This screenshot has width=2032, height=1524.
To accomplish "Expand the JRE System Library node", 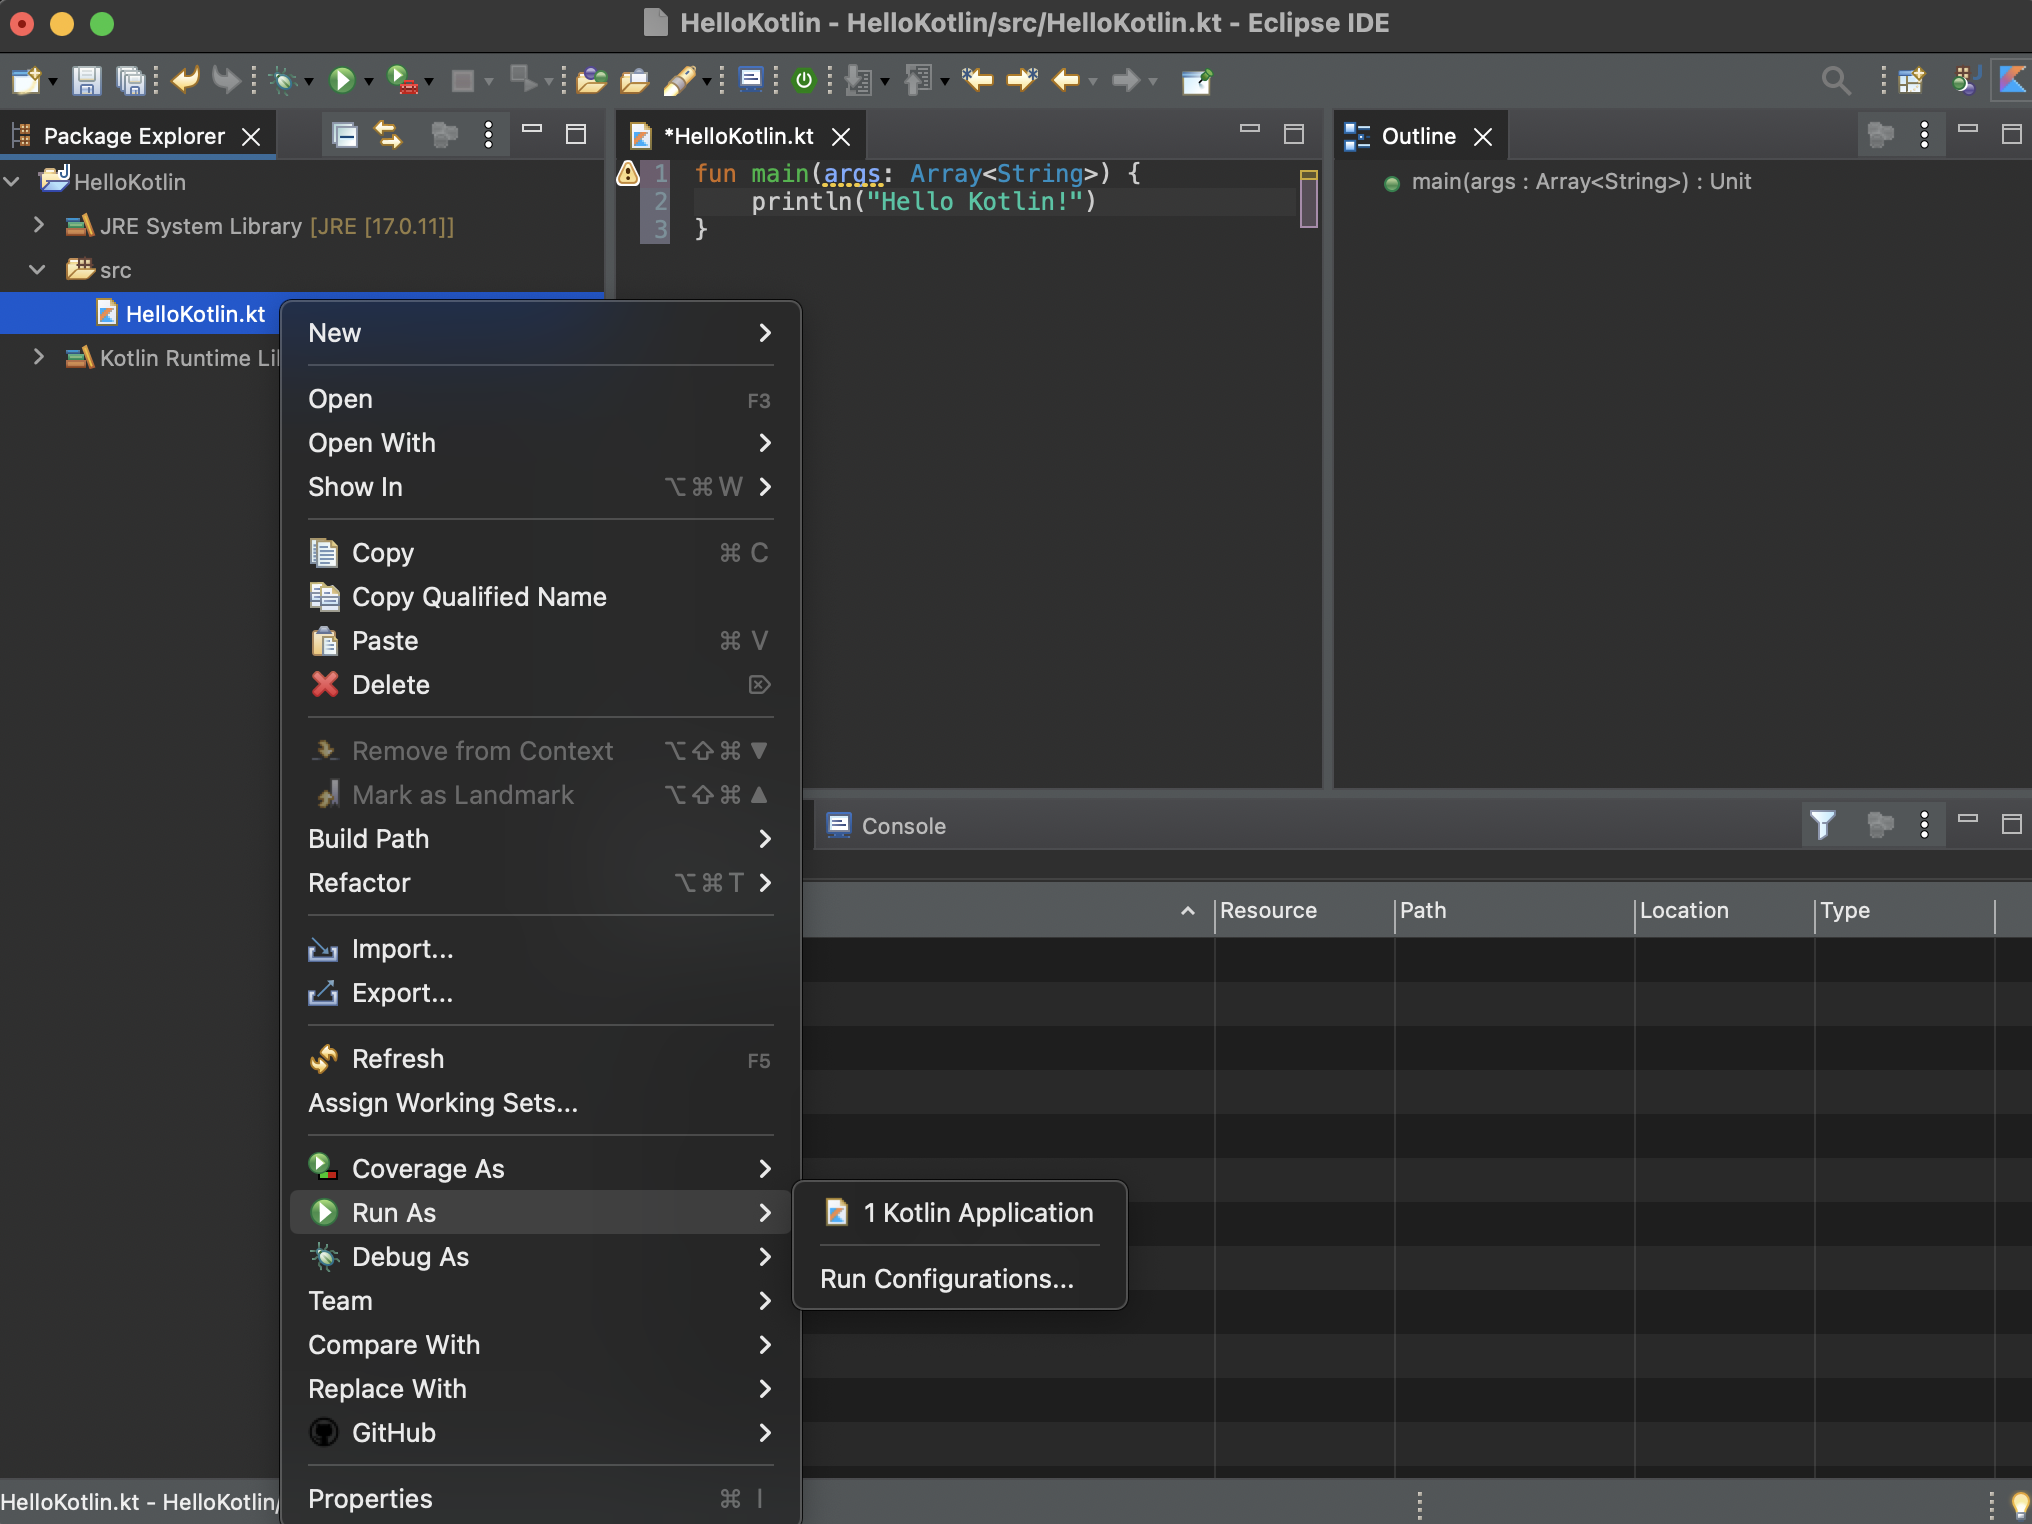I will click(38, 226).
